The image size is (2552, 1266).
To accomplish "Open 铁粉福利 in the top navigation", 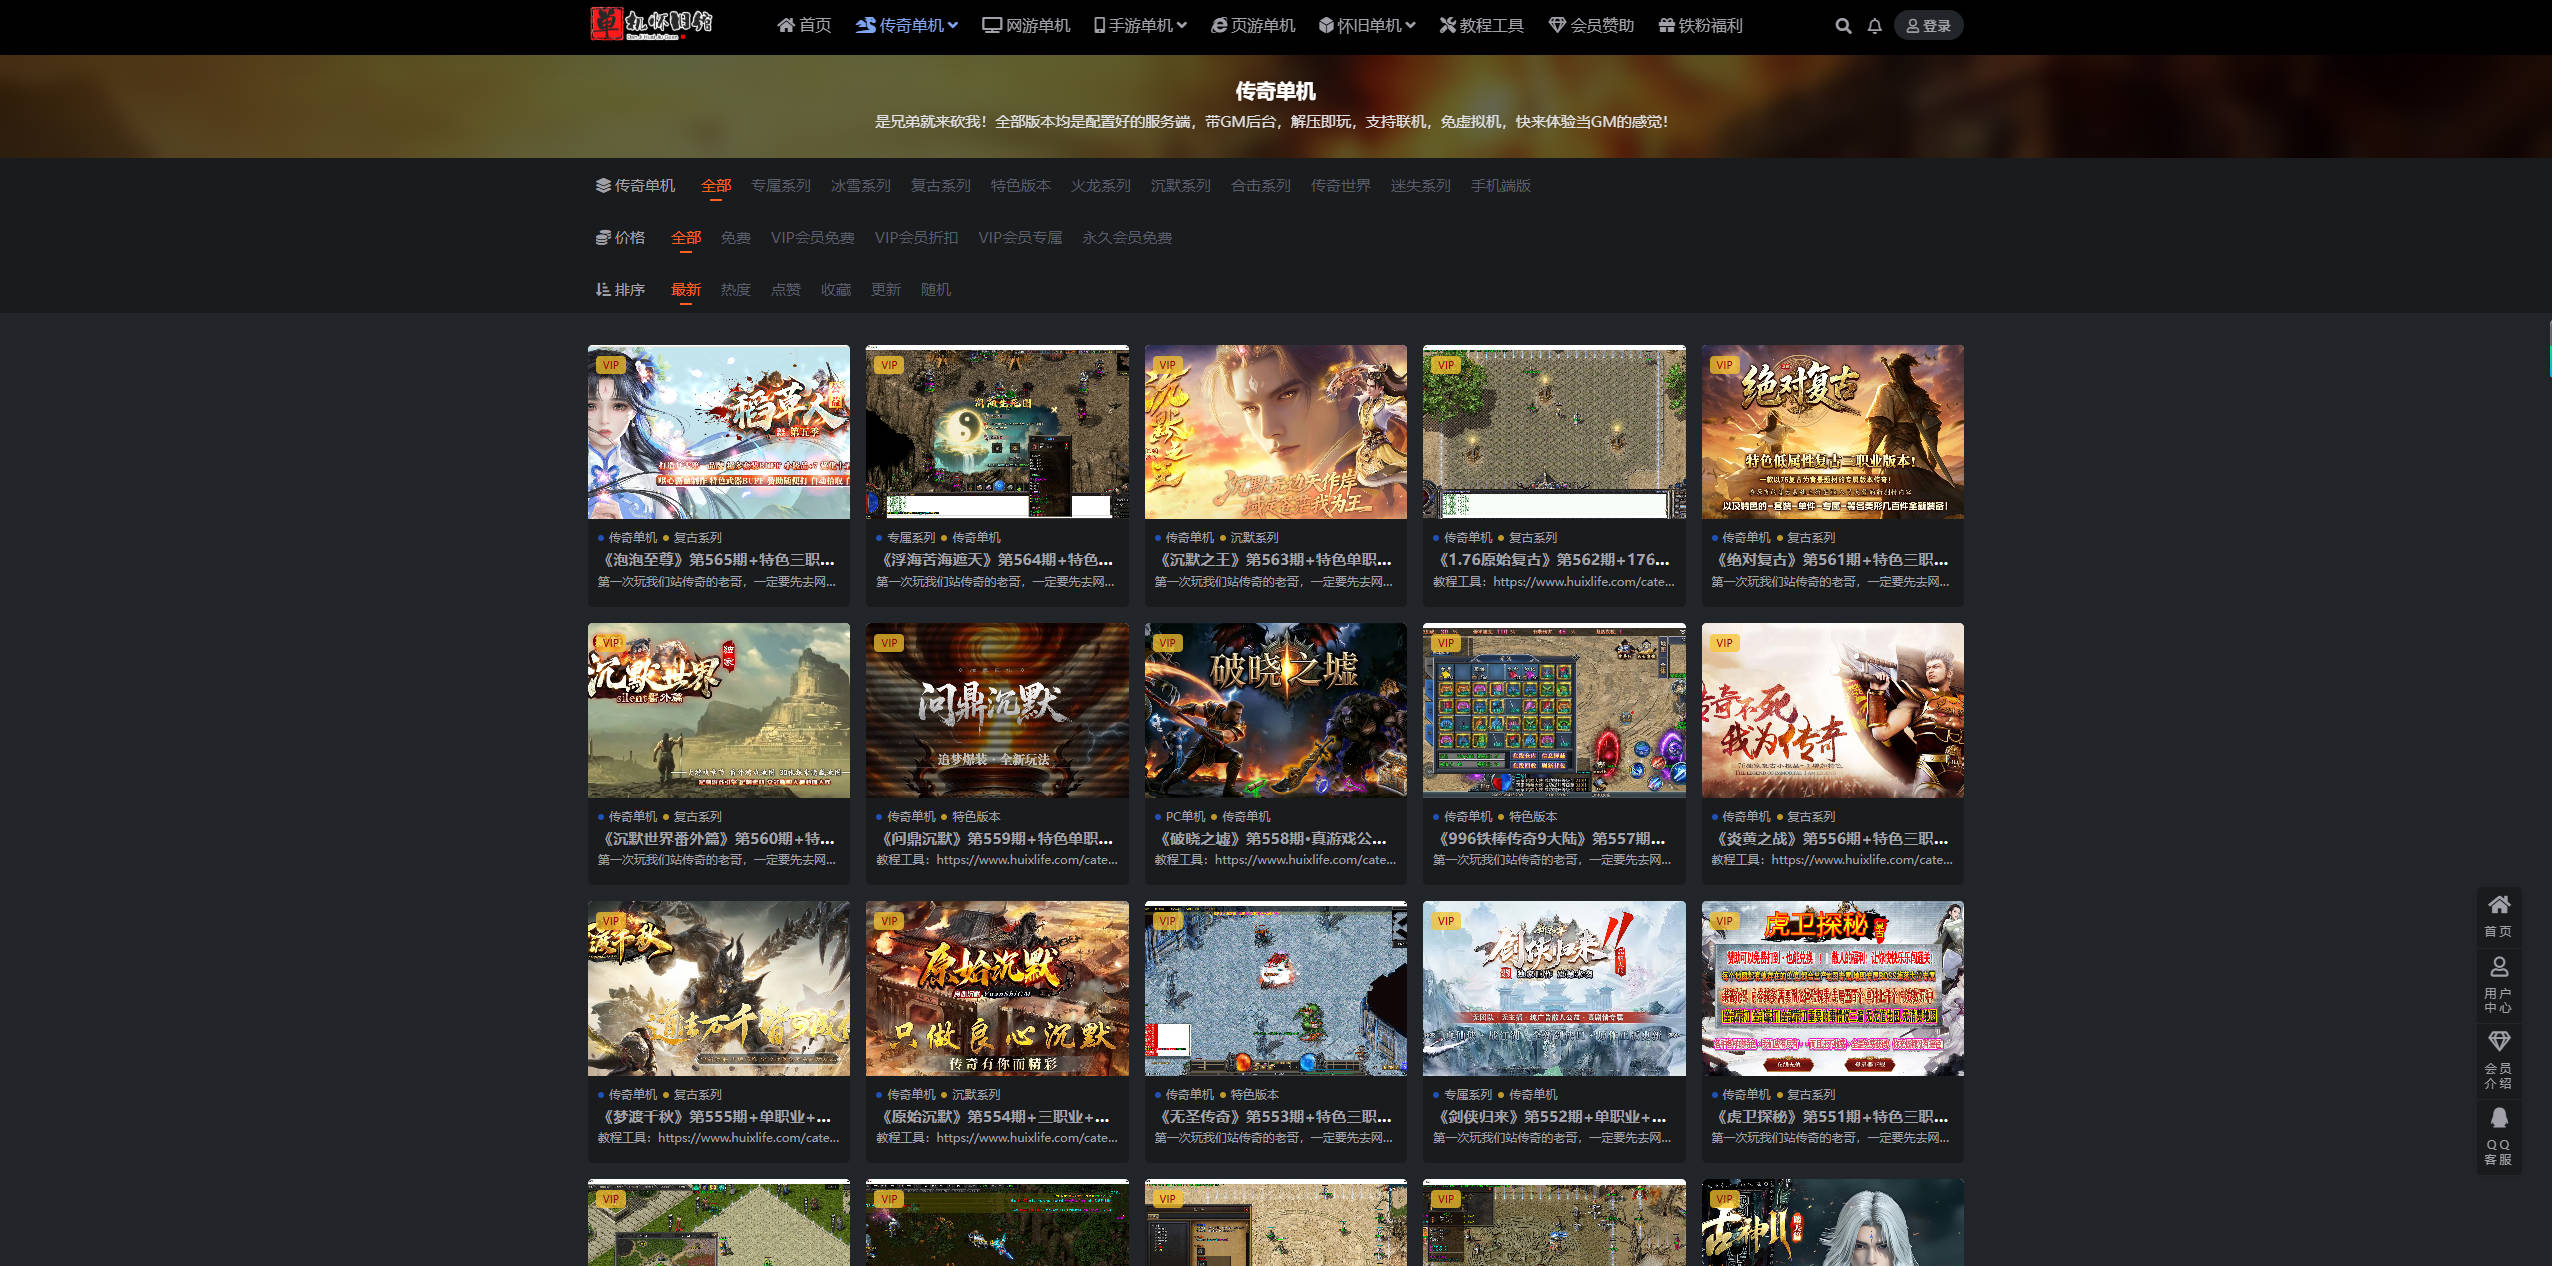I will click(x=1700, y=26).
